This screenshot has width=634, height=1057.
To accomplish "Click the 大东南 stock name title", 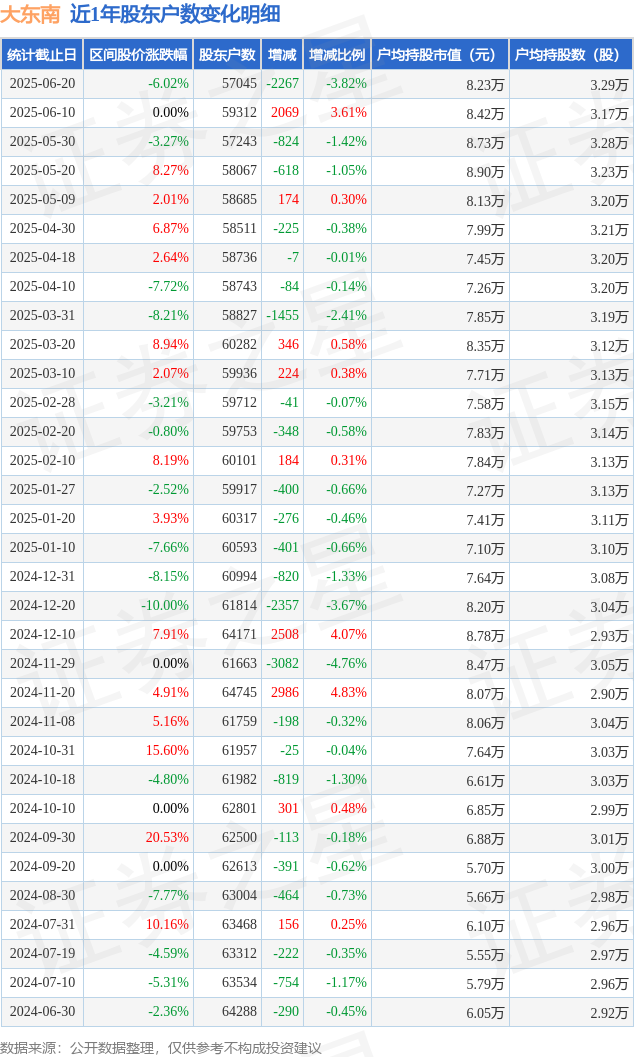I will pos(31,14).
